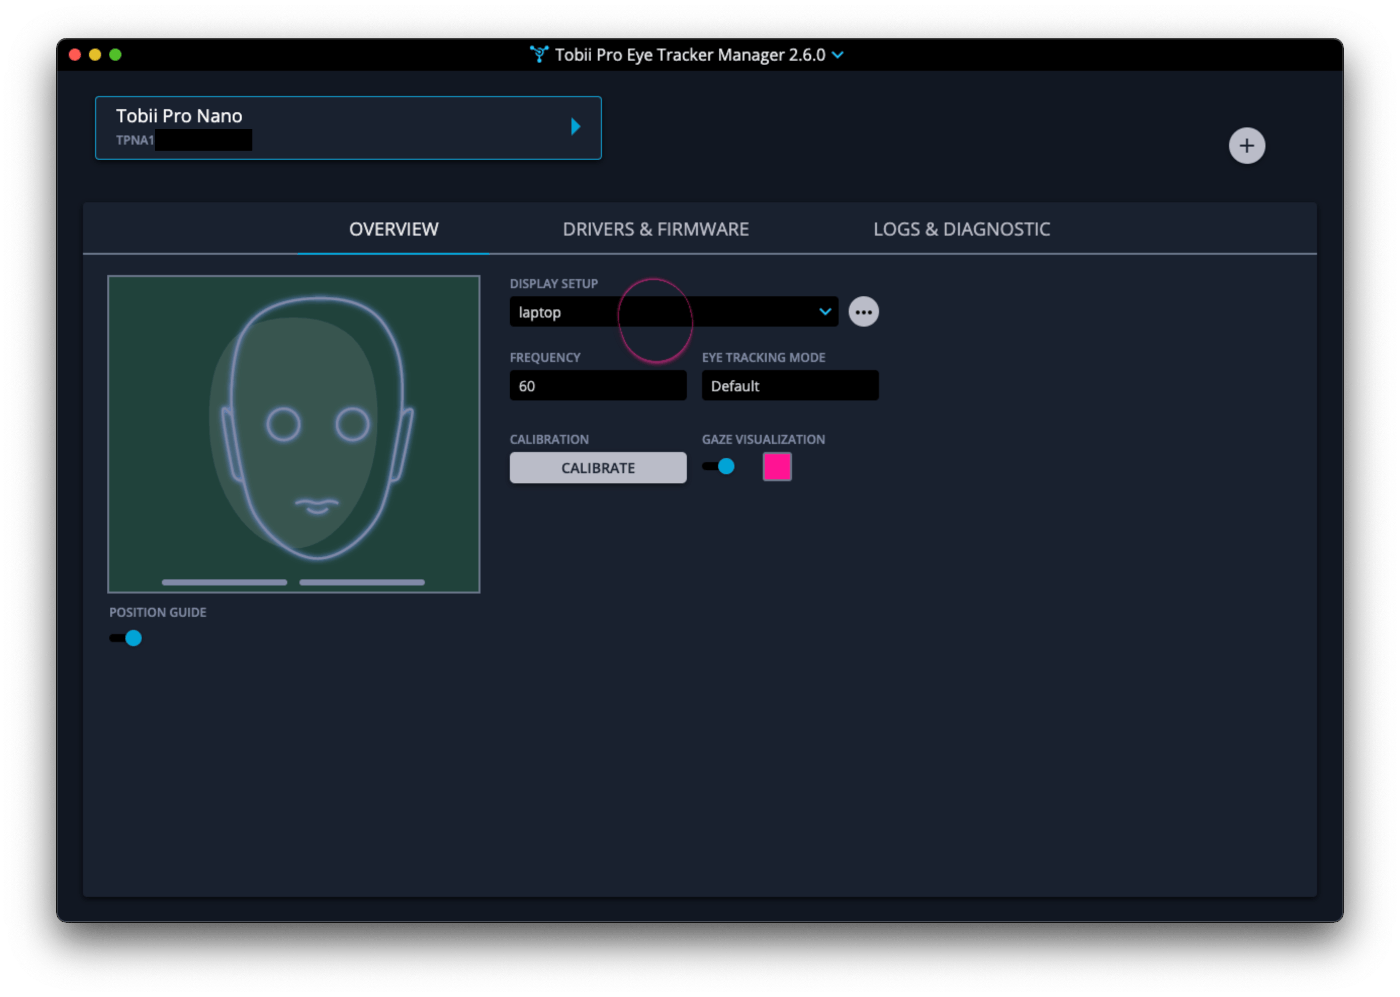
Task: Select the Eye Tracking Mode Default field
Action: (790, 386)
